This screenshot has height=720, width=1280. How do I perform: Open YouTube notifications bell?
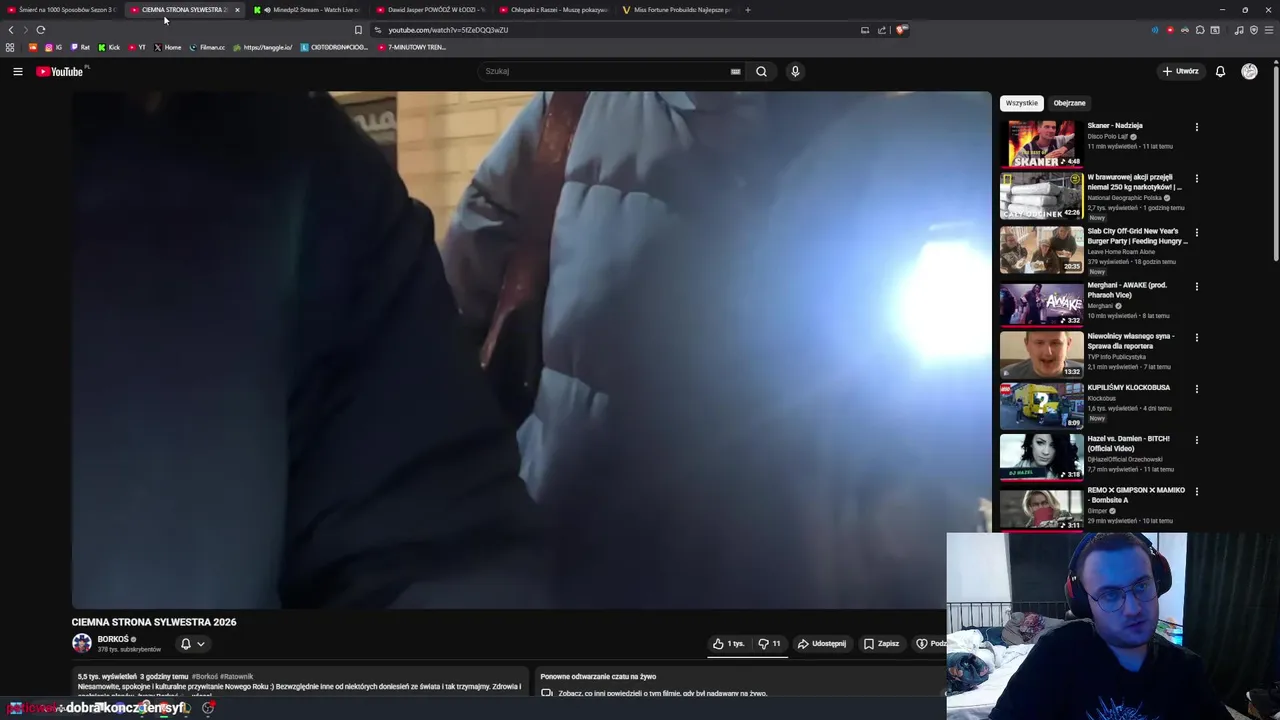coord(1220,71)
